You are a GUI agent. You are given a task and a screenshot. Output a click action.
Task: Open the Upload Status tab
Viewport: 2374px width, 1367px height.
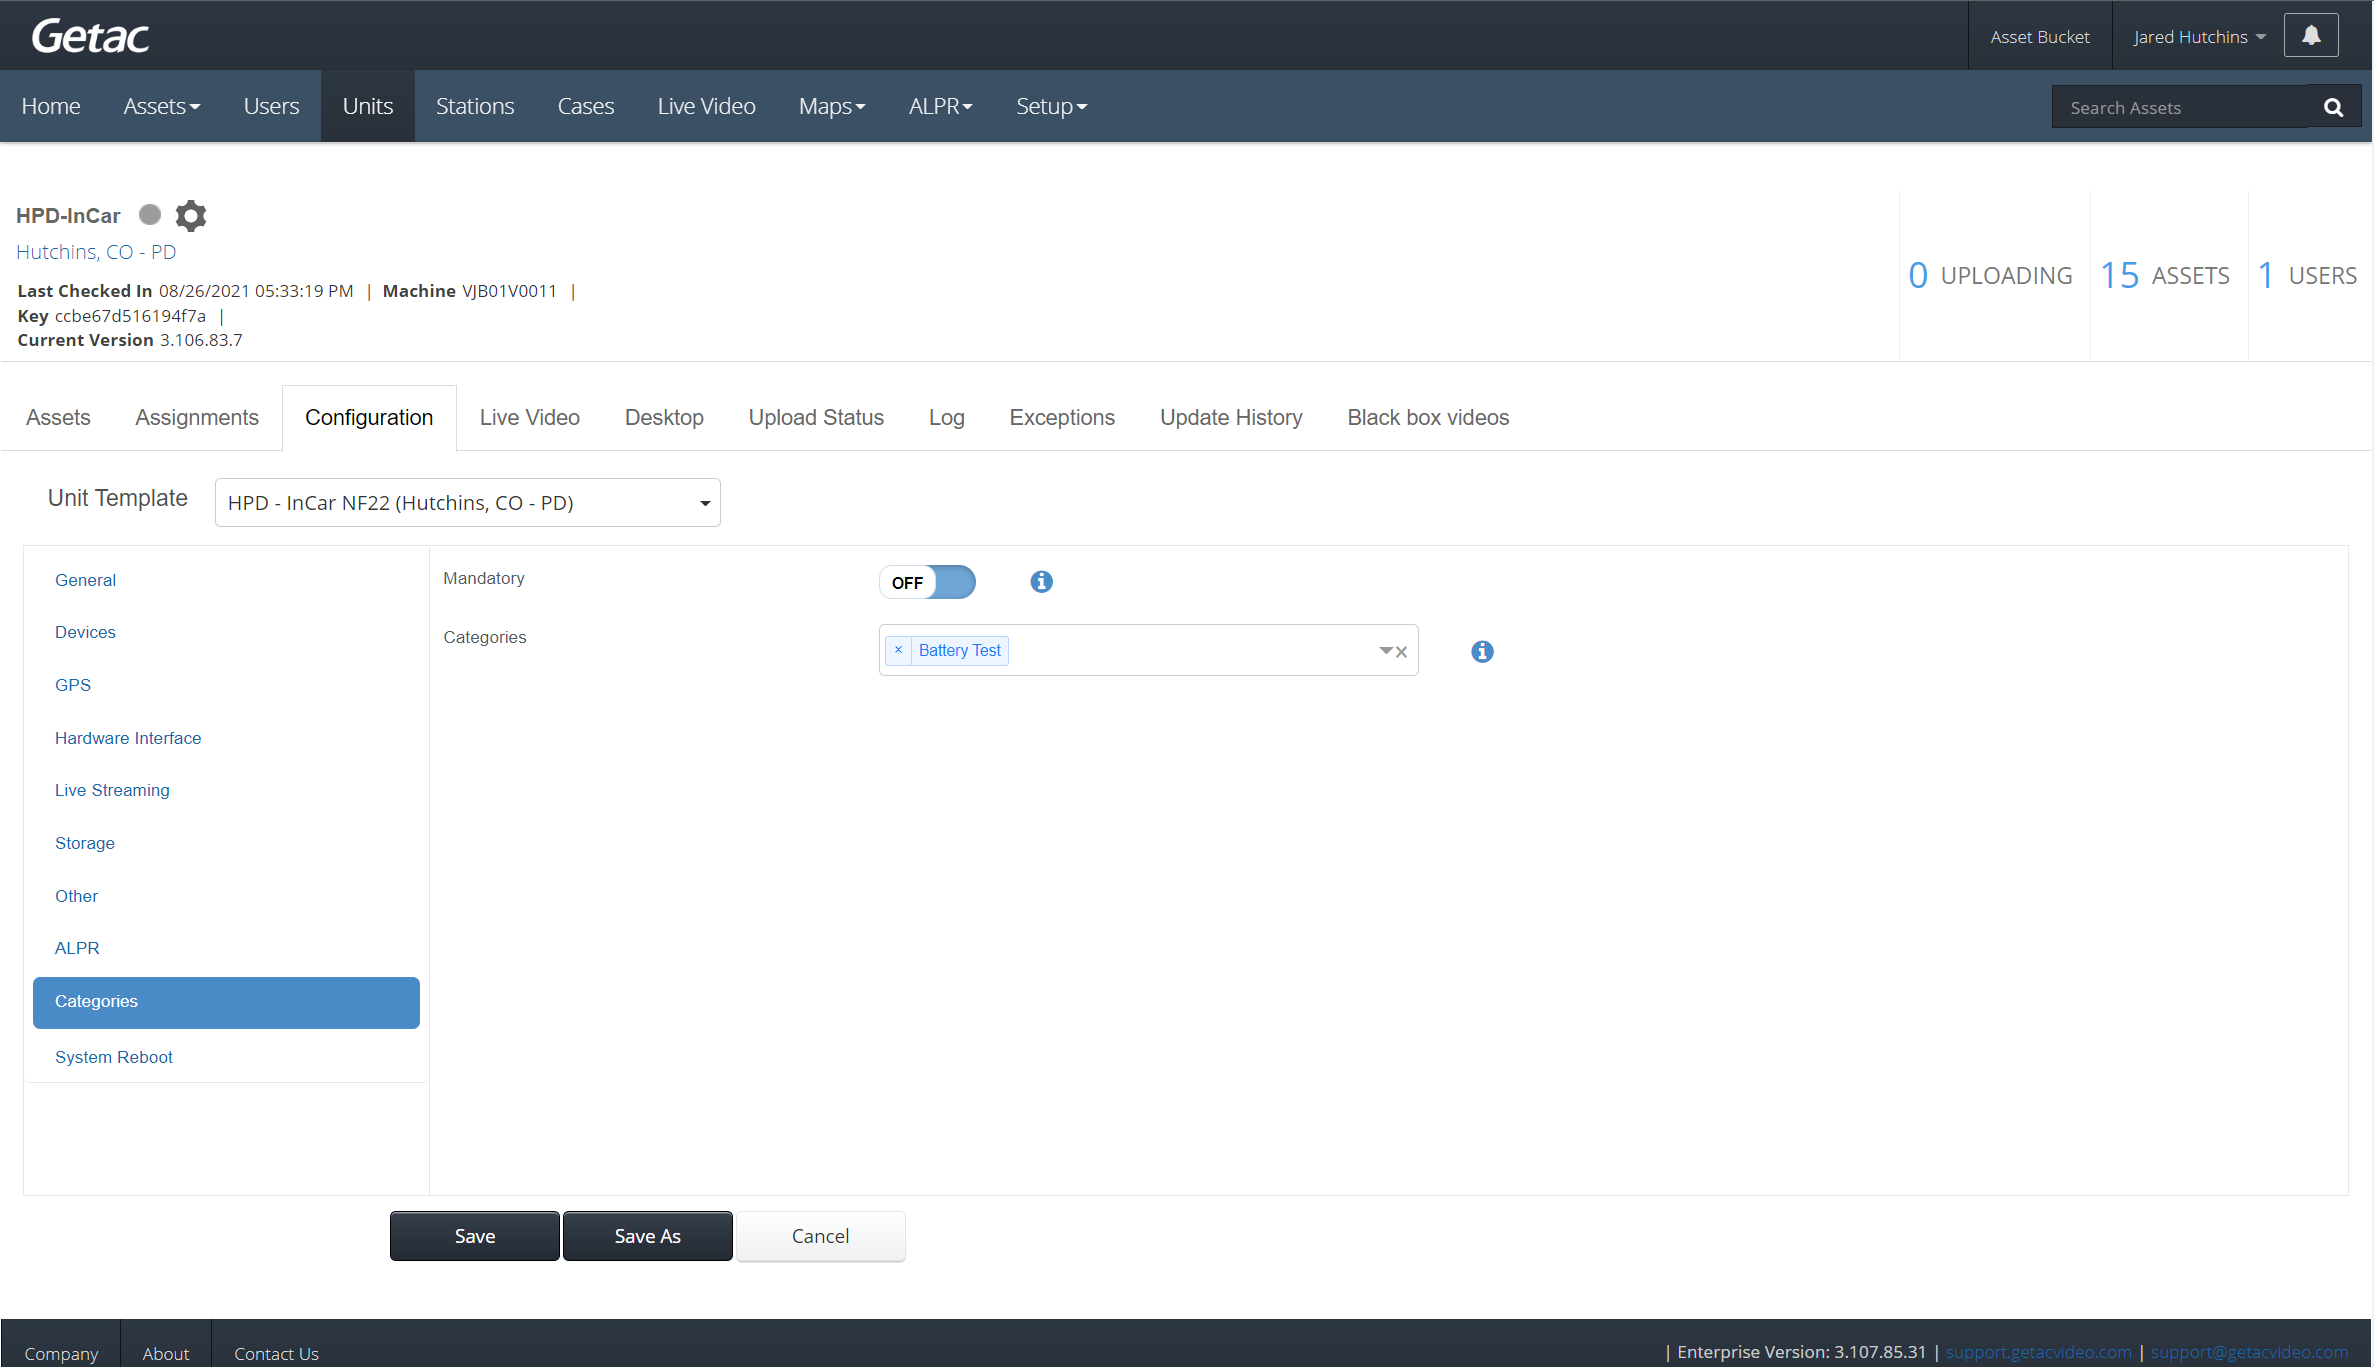coord(816,417)
